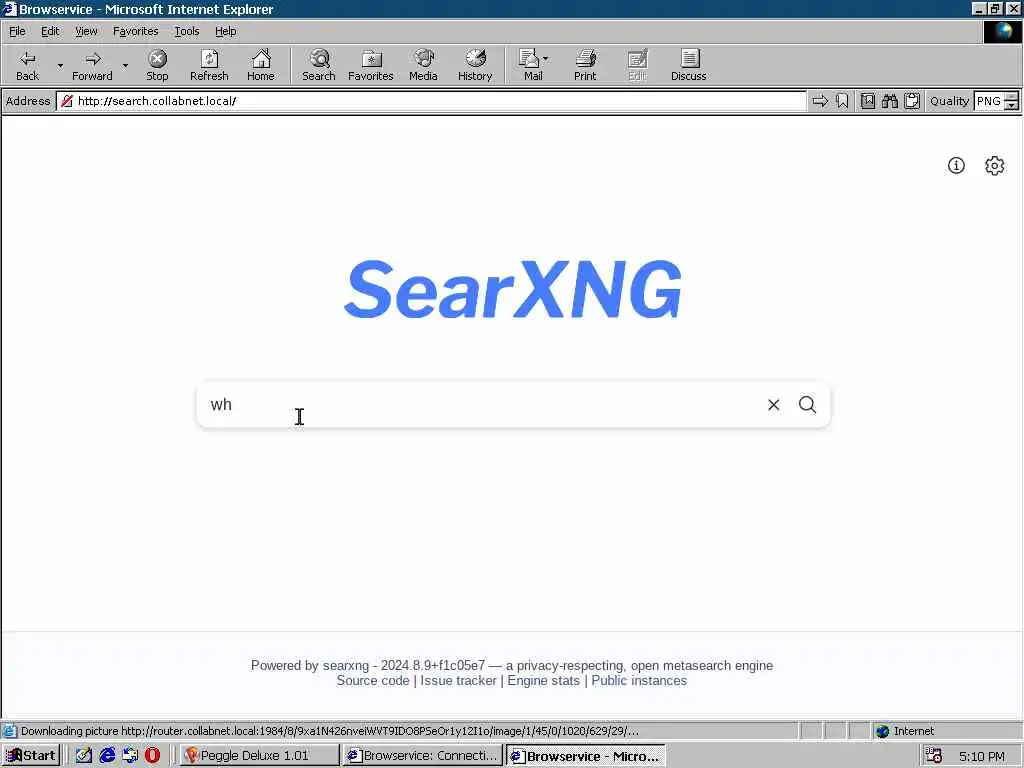Open the Issue tracker link
Screen dimensions: 1024x768
(x=458, y=680)
